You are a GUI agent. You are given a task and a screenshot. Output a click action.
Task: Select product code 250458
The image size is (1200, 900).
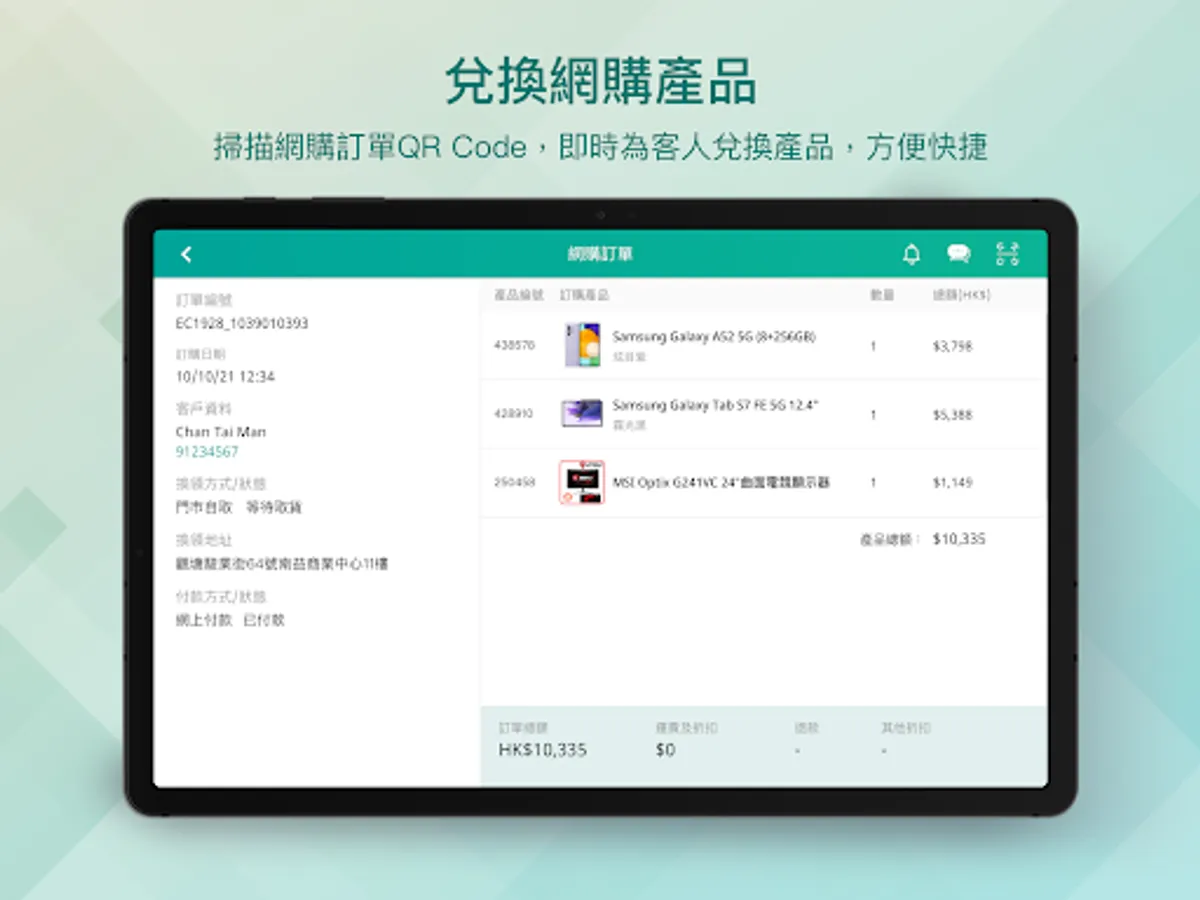pyautogui.click(x=515, y=482)
